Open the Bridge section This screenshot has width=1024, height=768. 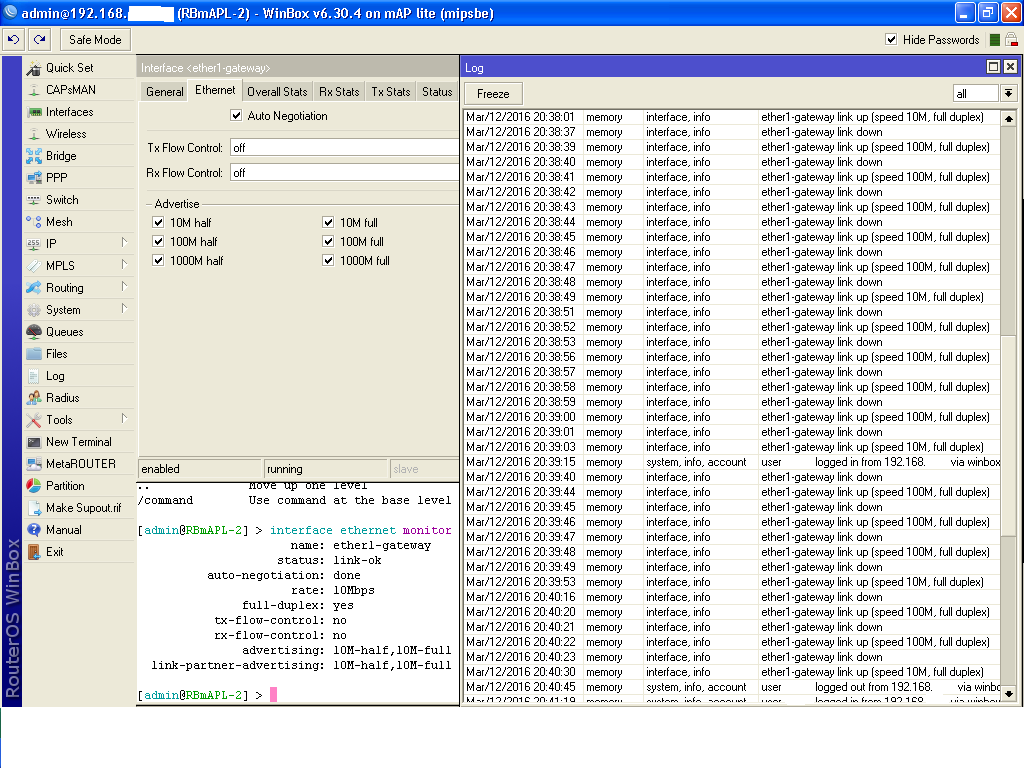(61, 156)
